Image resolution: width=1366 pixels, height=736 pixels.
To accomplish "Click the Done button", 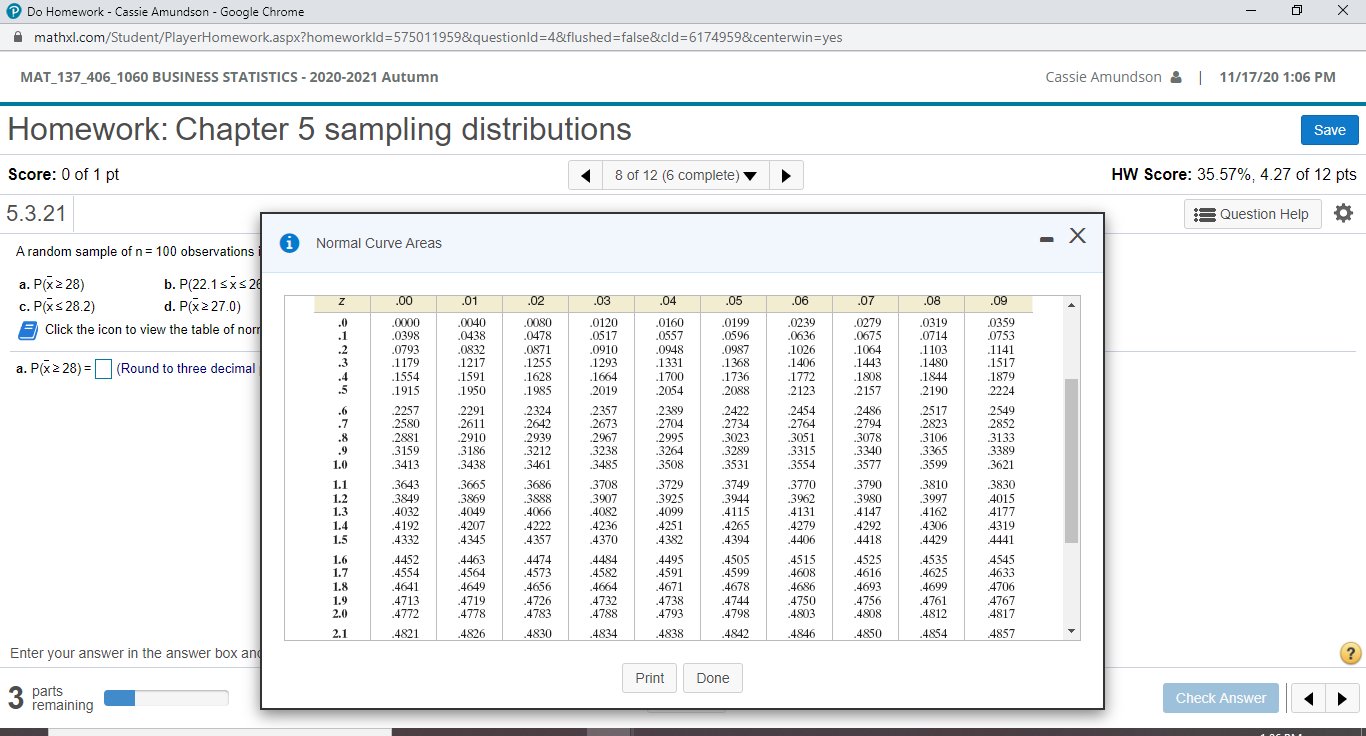I will pos(712,678).
